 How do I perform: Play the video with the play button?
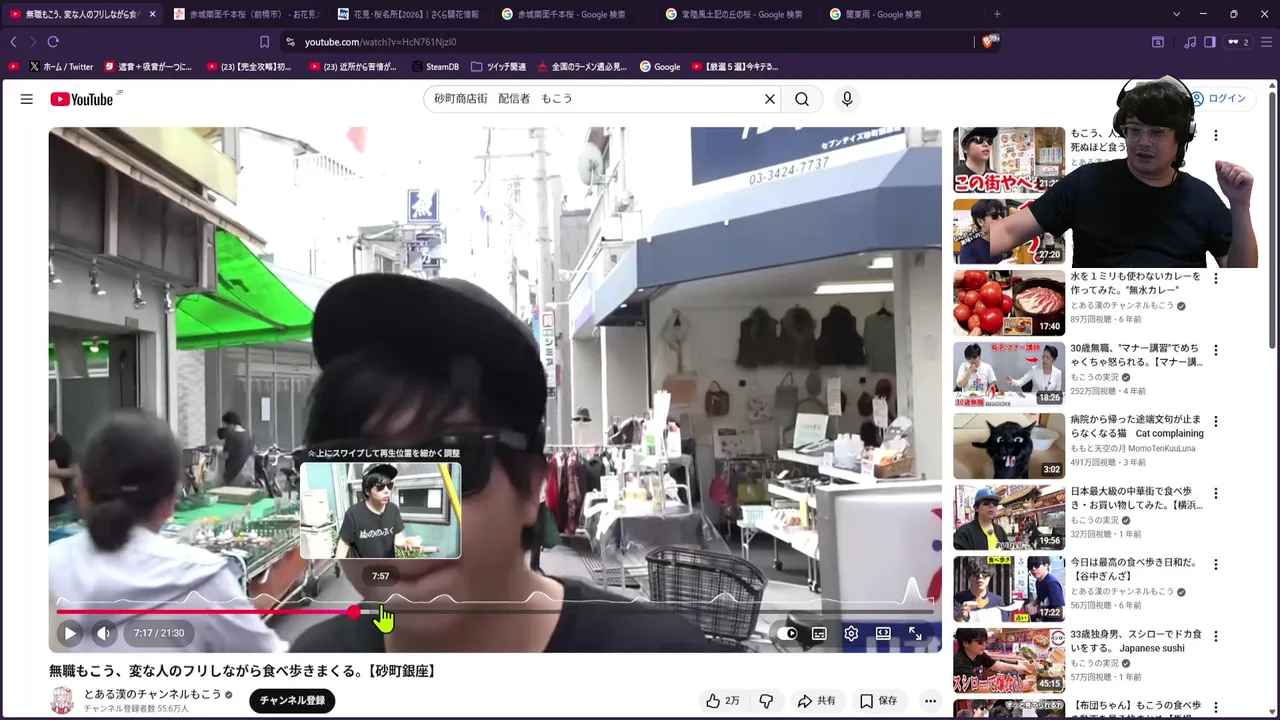(70, 633)
